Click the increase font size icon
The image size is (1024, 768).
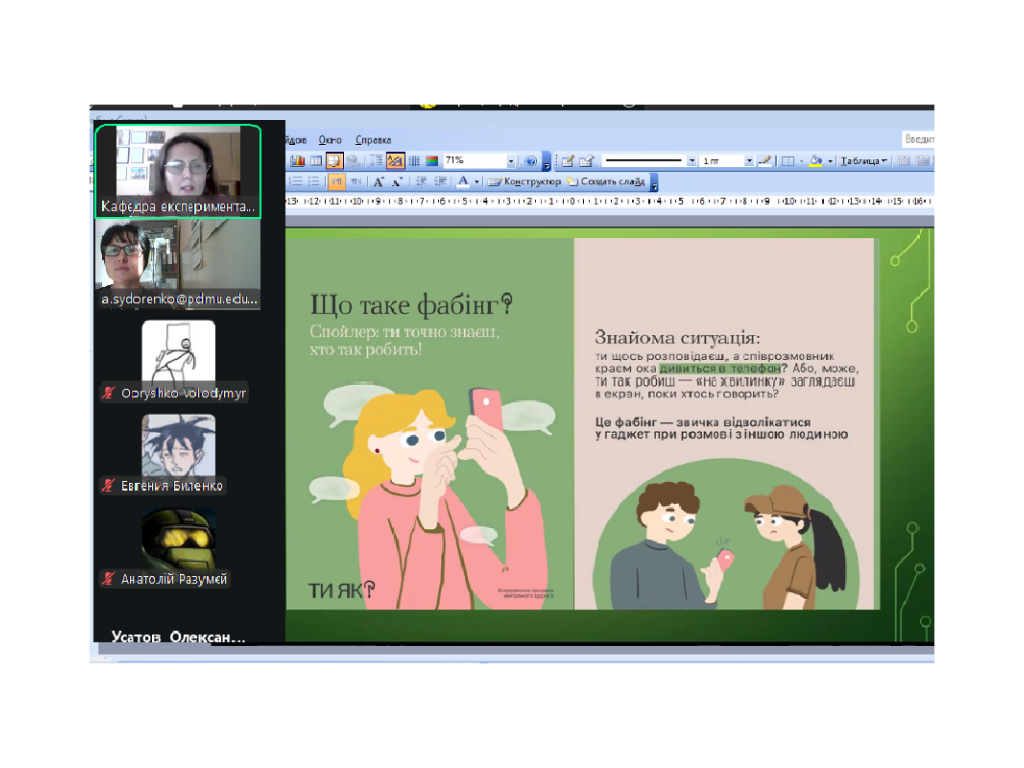coord(379,182)
